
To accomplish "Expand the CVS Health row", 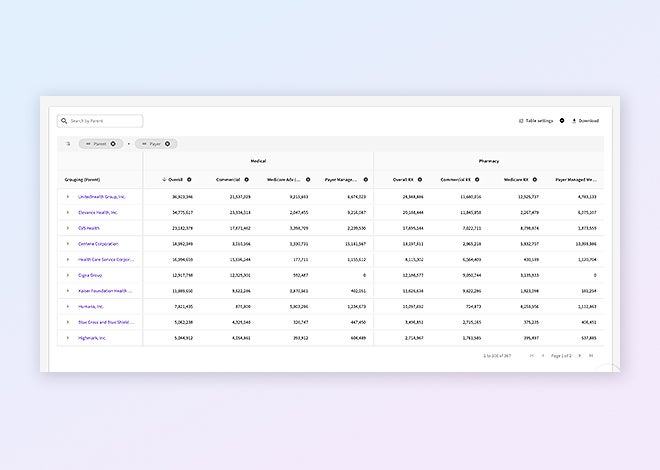I will [x=68, y=228].
